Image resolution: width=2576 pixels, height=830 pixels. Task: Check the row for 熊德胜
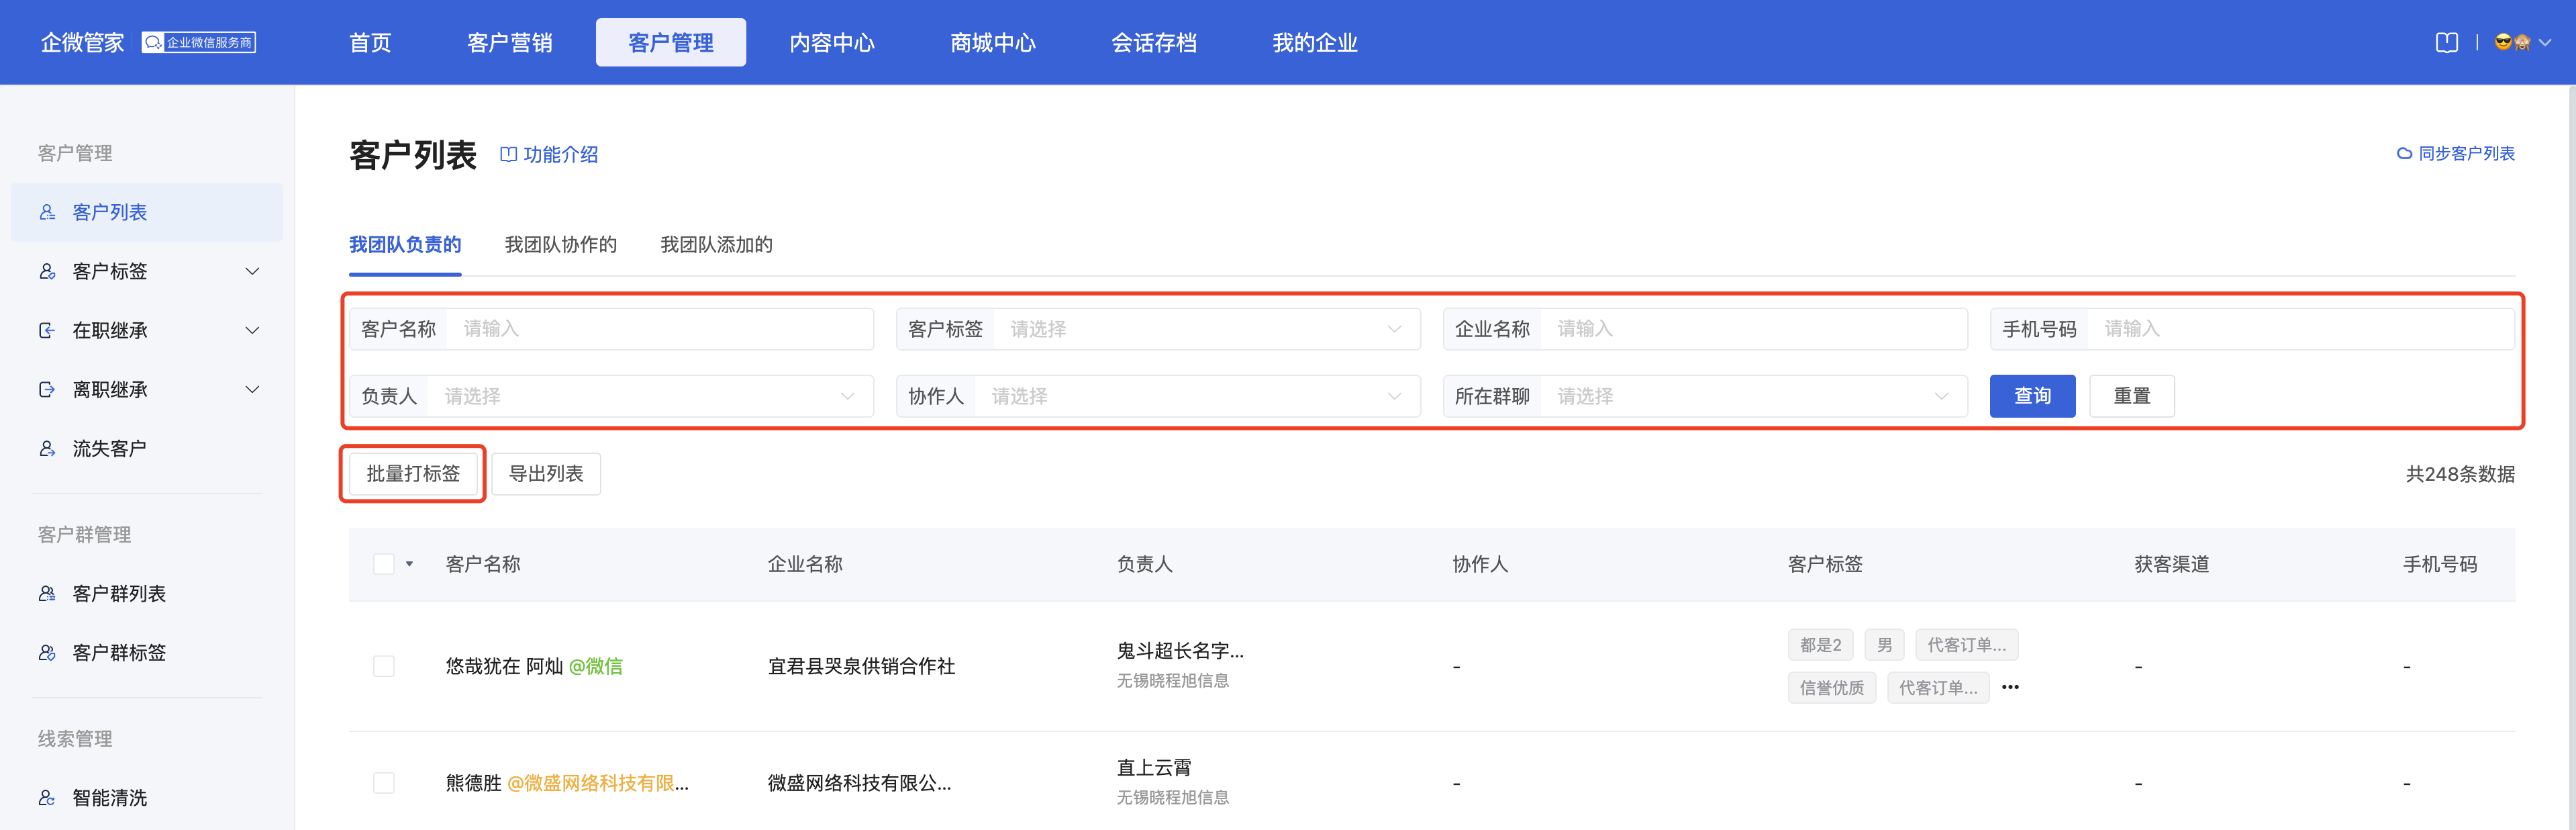tap(384, 782)
